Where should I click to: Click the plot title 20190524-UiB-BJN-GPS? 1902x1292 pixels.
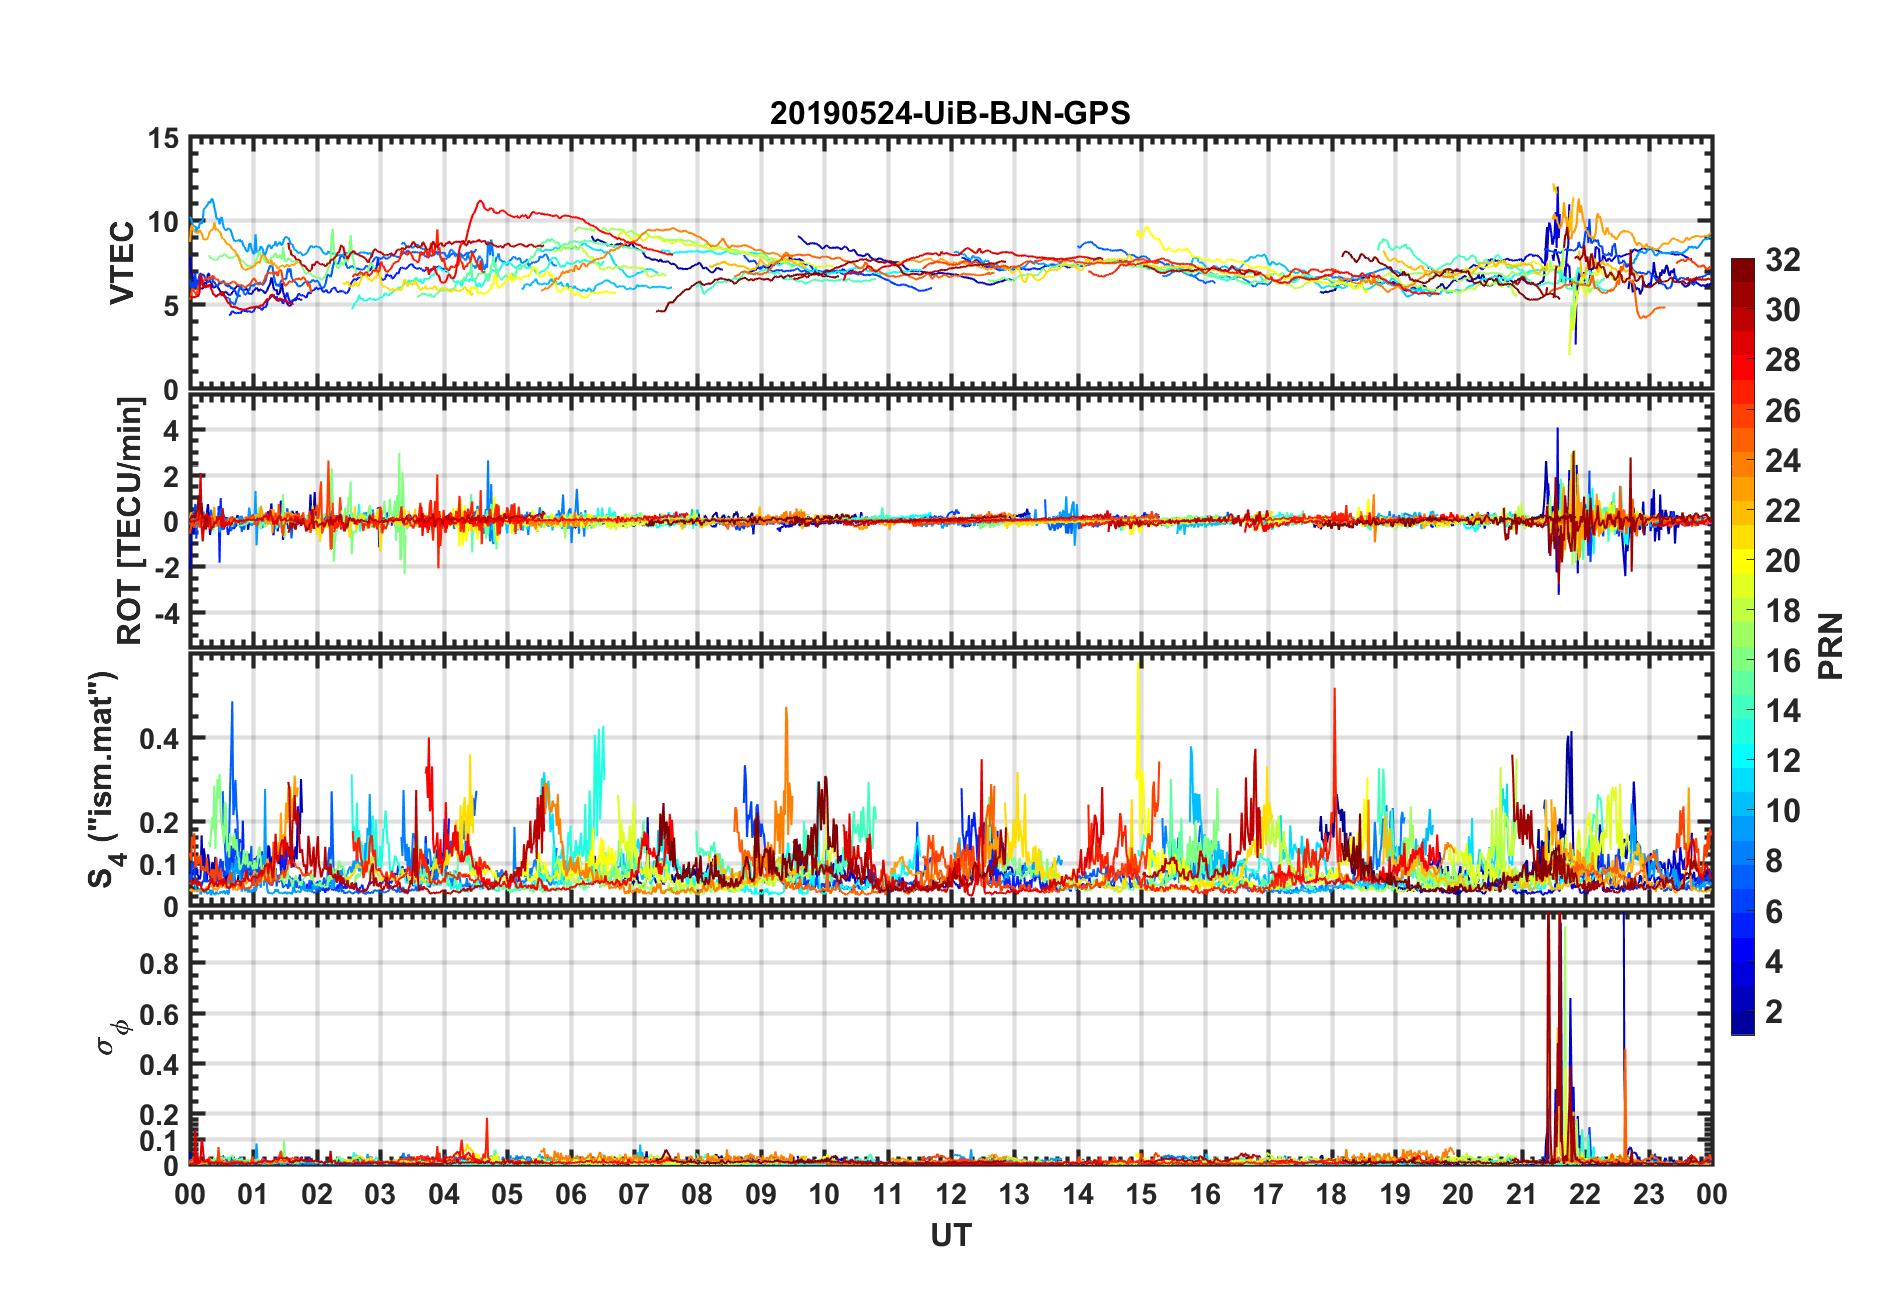click(950, 113)
